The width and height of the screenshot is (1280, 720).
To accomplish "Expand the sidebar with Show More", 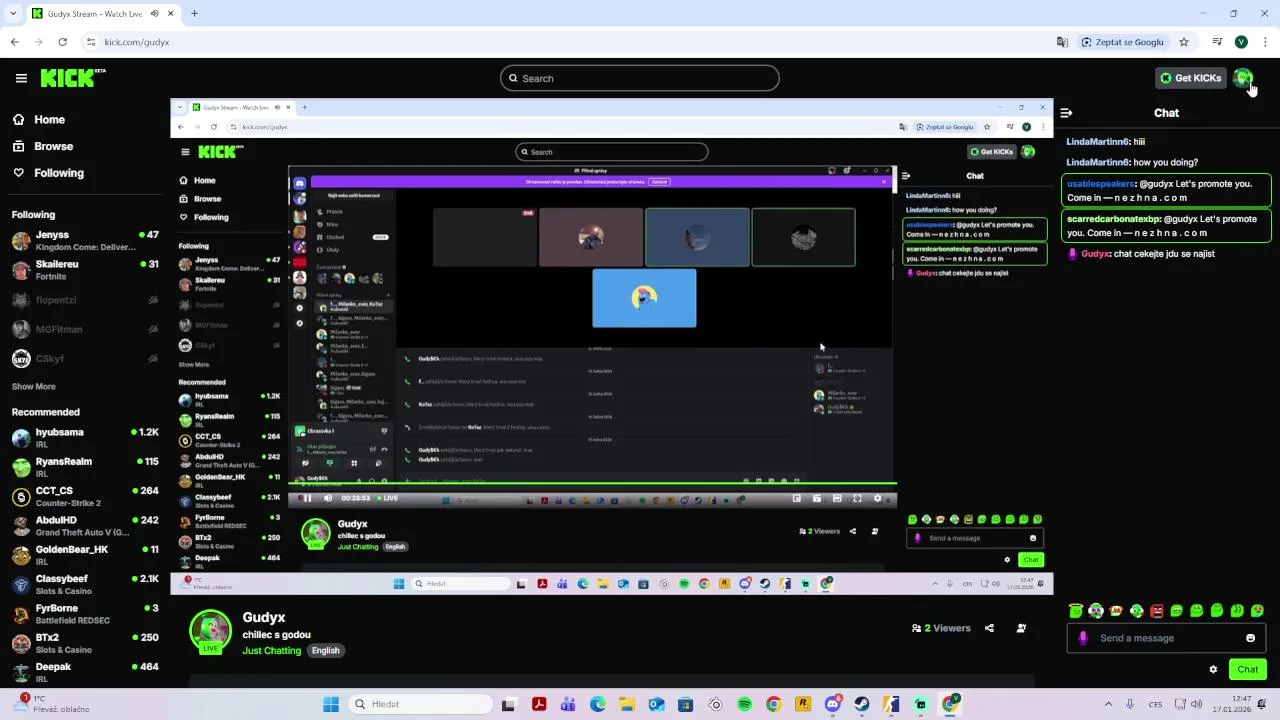I will pos(33,386).
